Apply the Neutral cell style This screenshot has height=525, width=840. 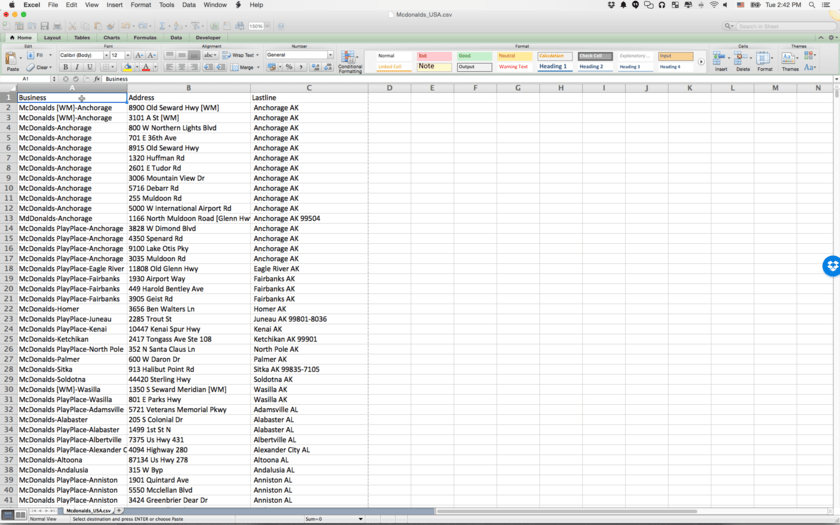pos(514,56)
